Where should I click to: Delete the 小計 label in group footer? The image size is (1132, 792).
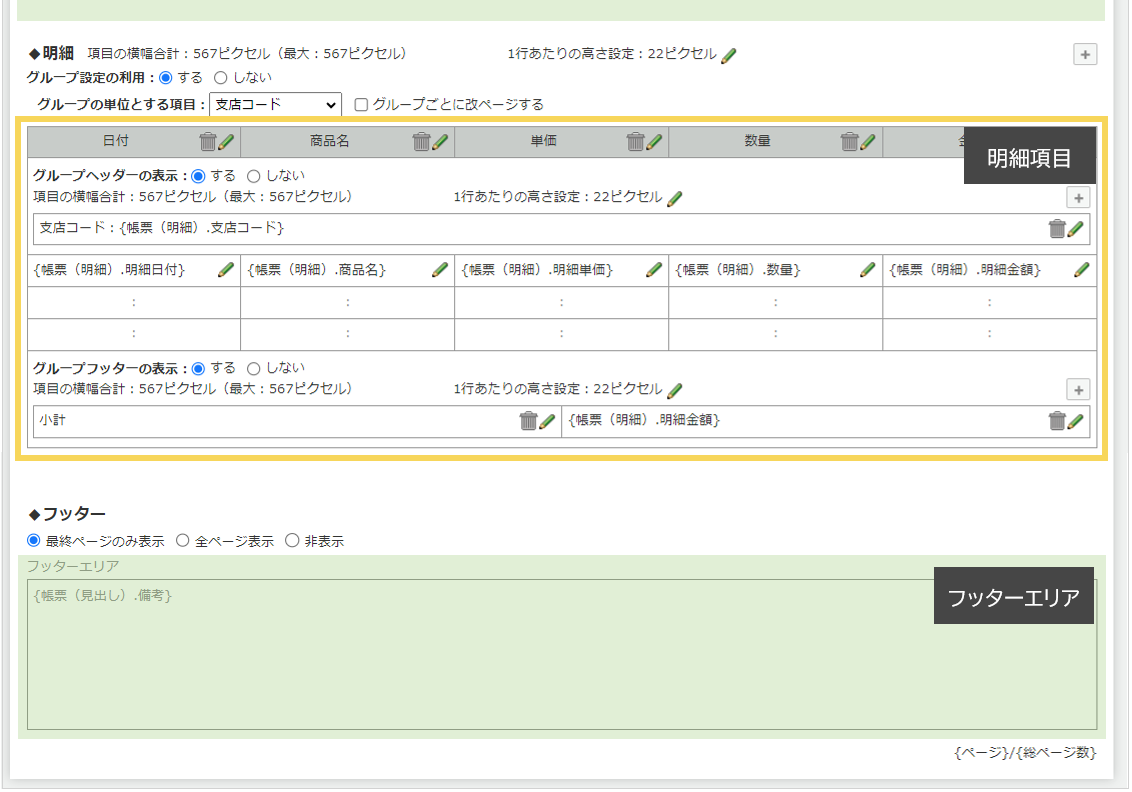(530, 421)
